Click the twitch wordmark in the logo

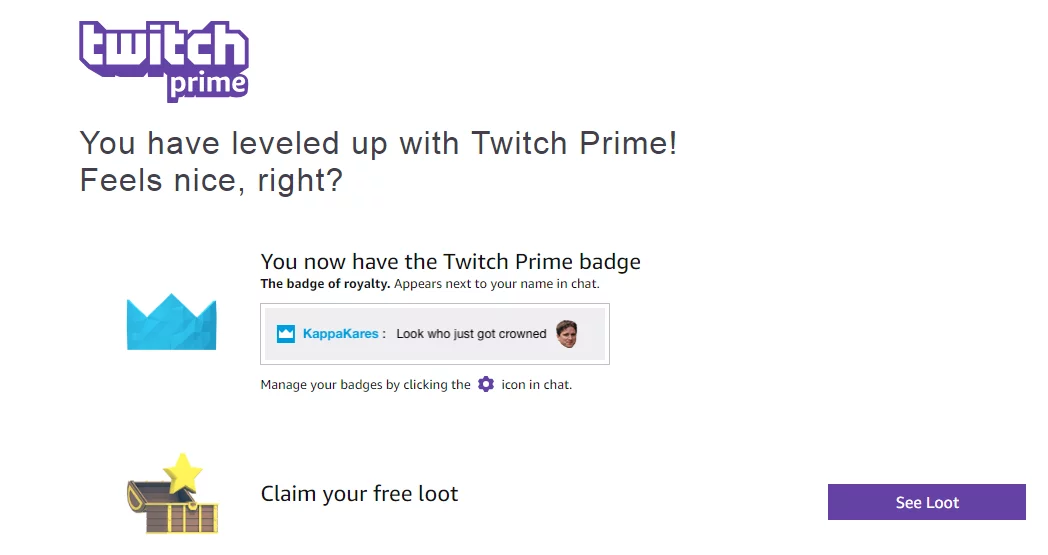coord(163,47)
